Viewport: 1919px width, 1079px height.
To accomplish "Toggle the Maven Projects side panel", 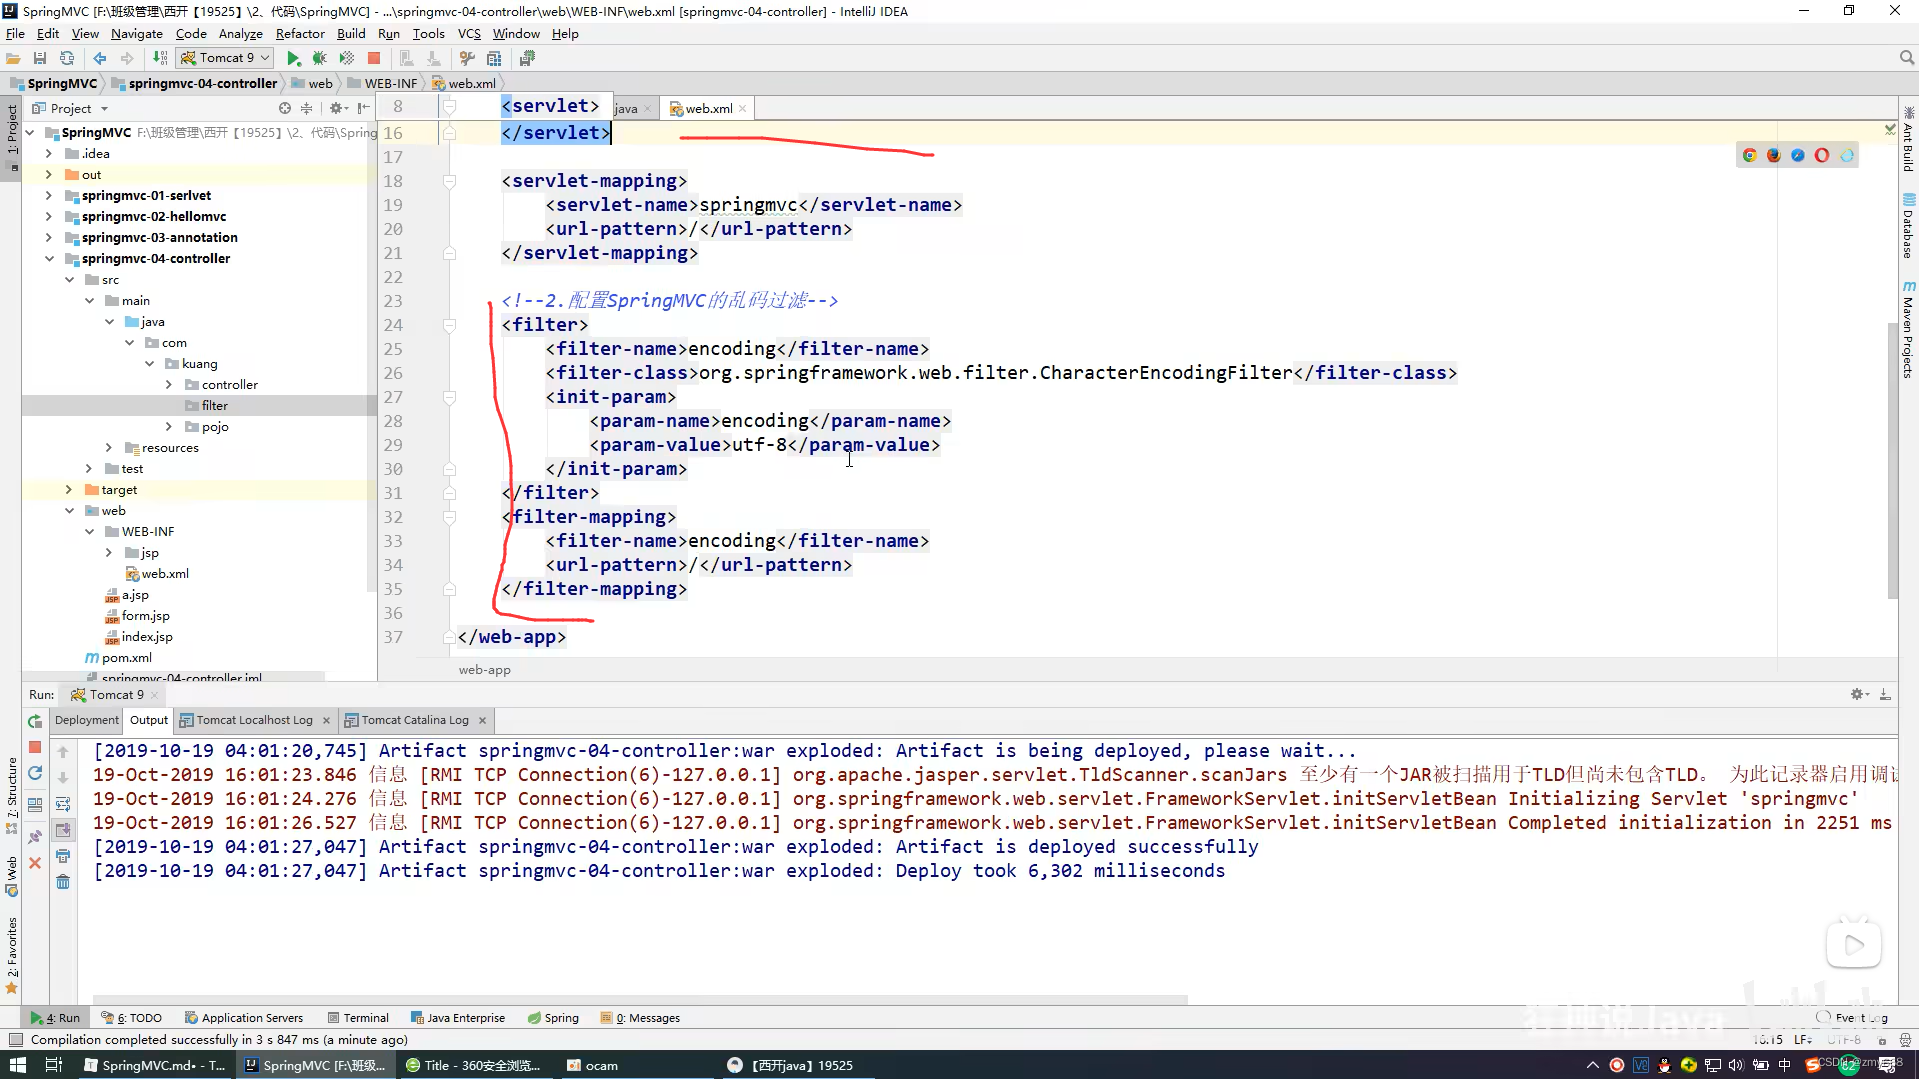I will pos(1908,329).
